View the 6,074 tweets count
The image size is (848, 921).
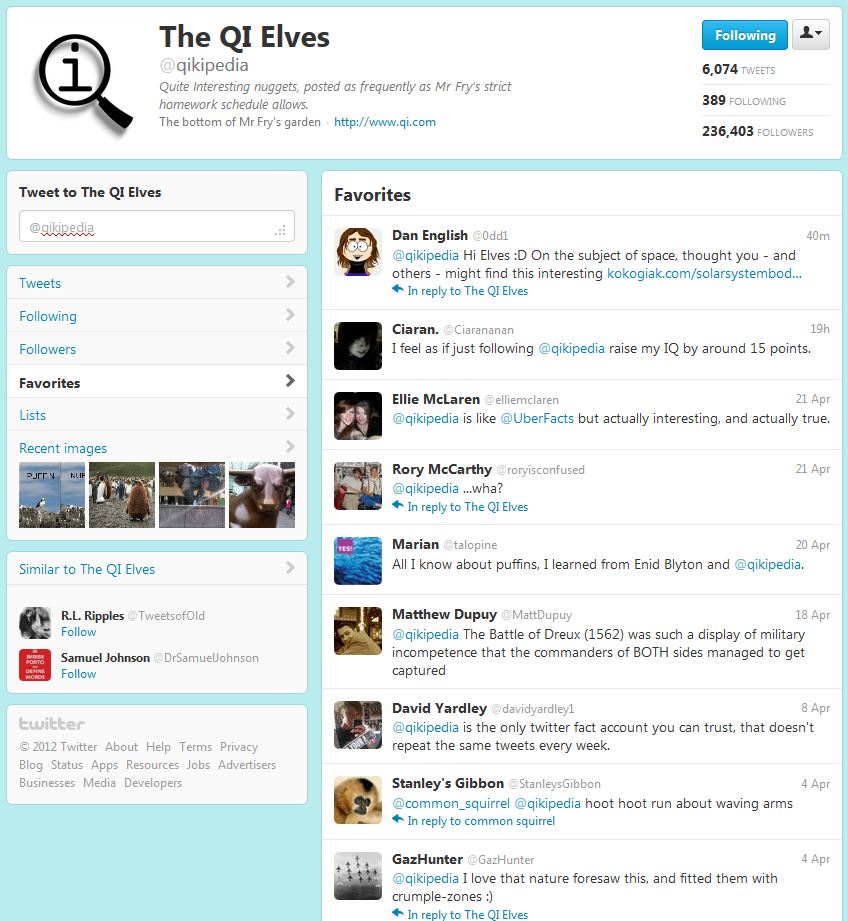(x=738, y=69)
